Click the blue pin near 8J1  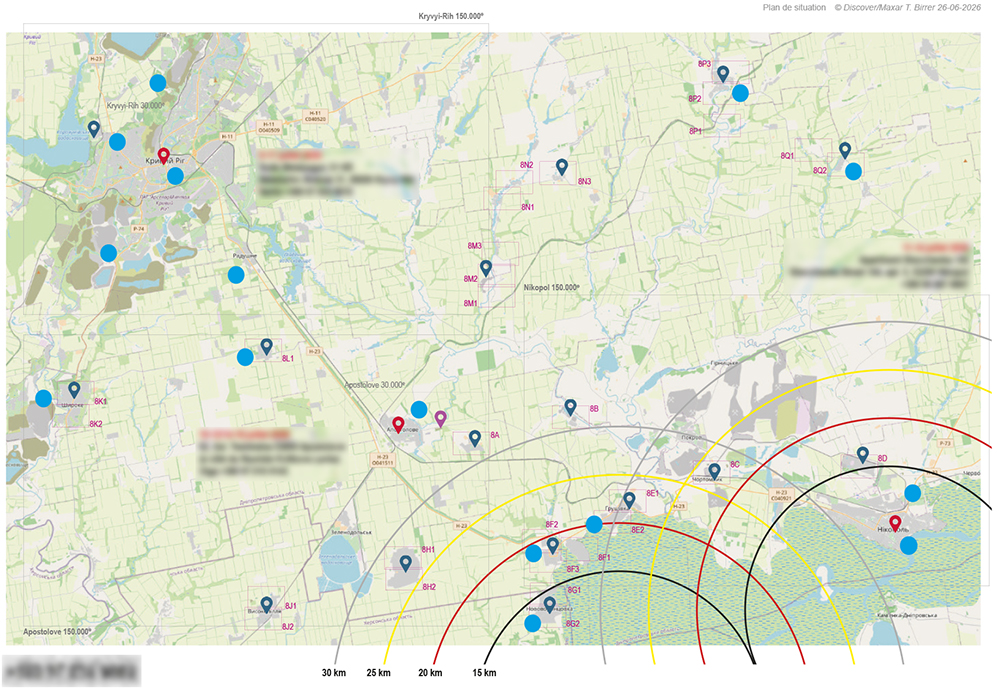(267, 604)
